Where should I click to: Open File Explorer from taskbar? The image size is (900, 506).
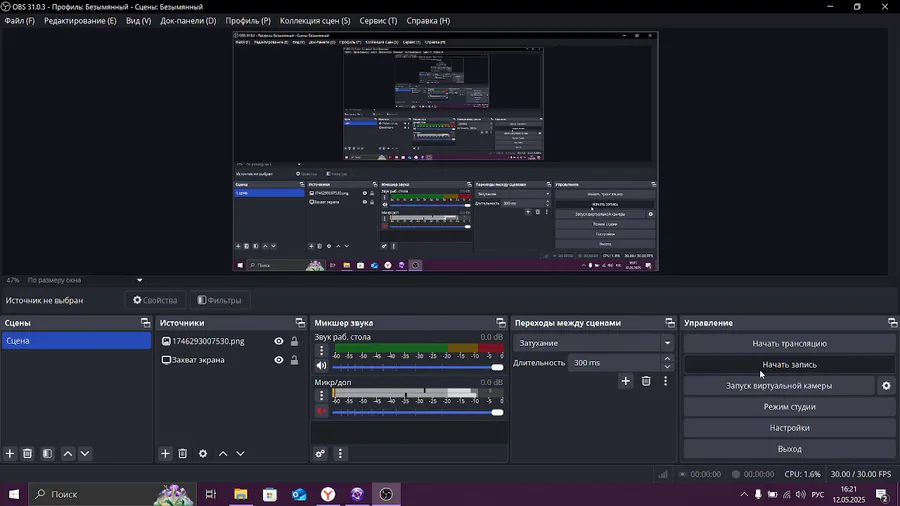(x=240, y=494)
